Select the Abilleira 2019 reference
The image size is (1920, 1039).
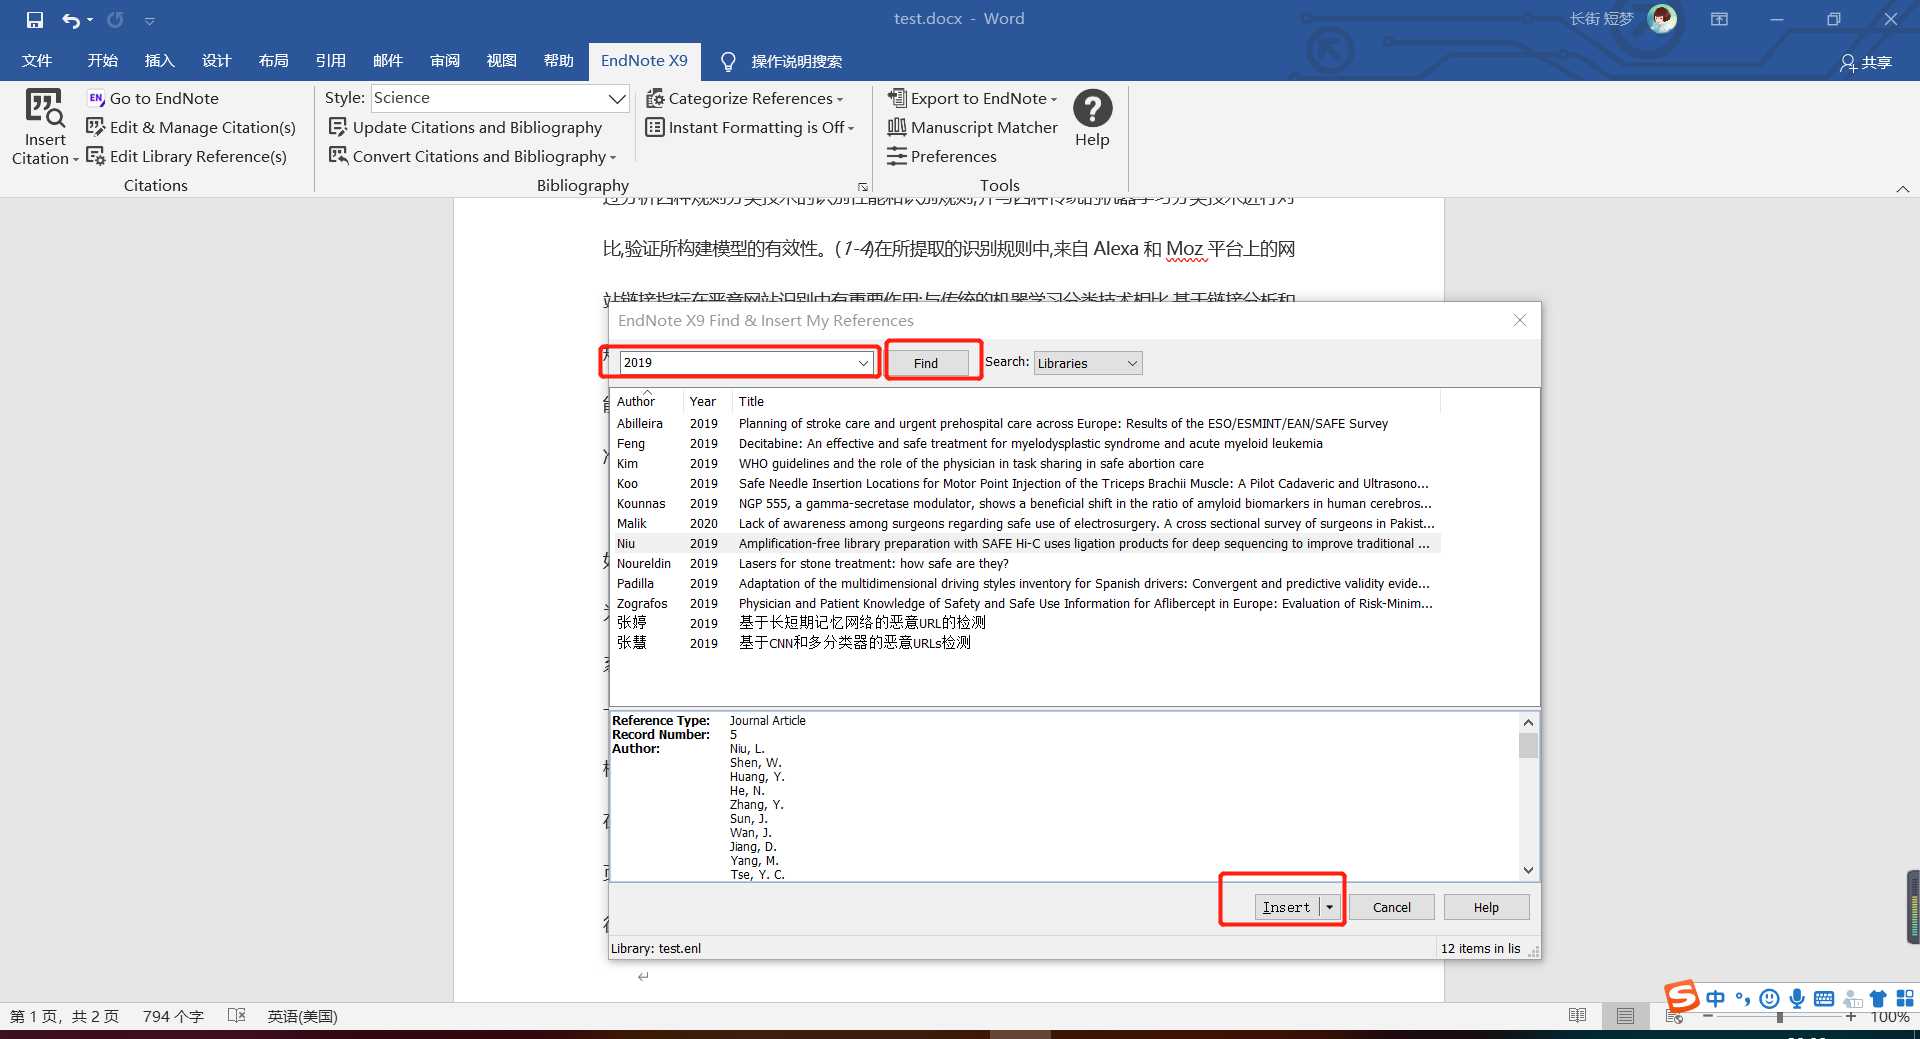pos(1026,424)
